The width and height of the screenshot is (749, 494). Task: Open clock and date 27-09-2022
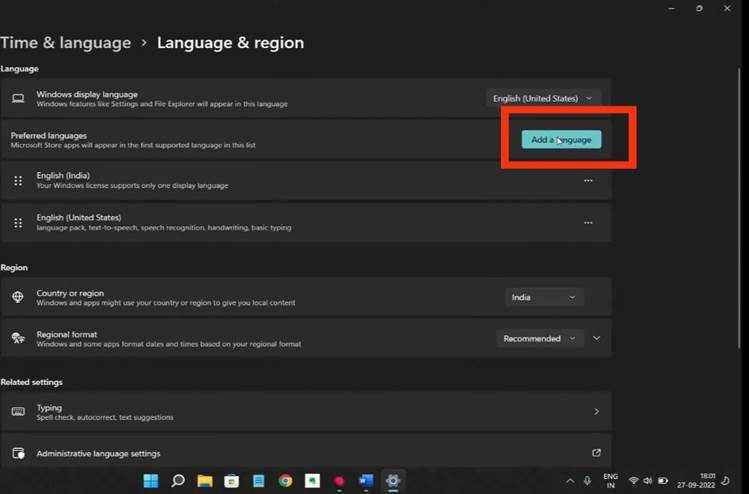point(696,481)
